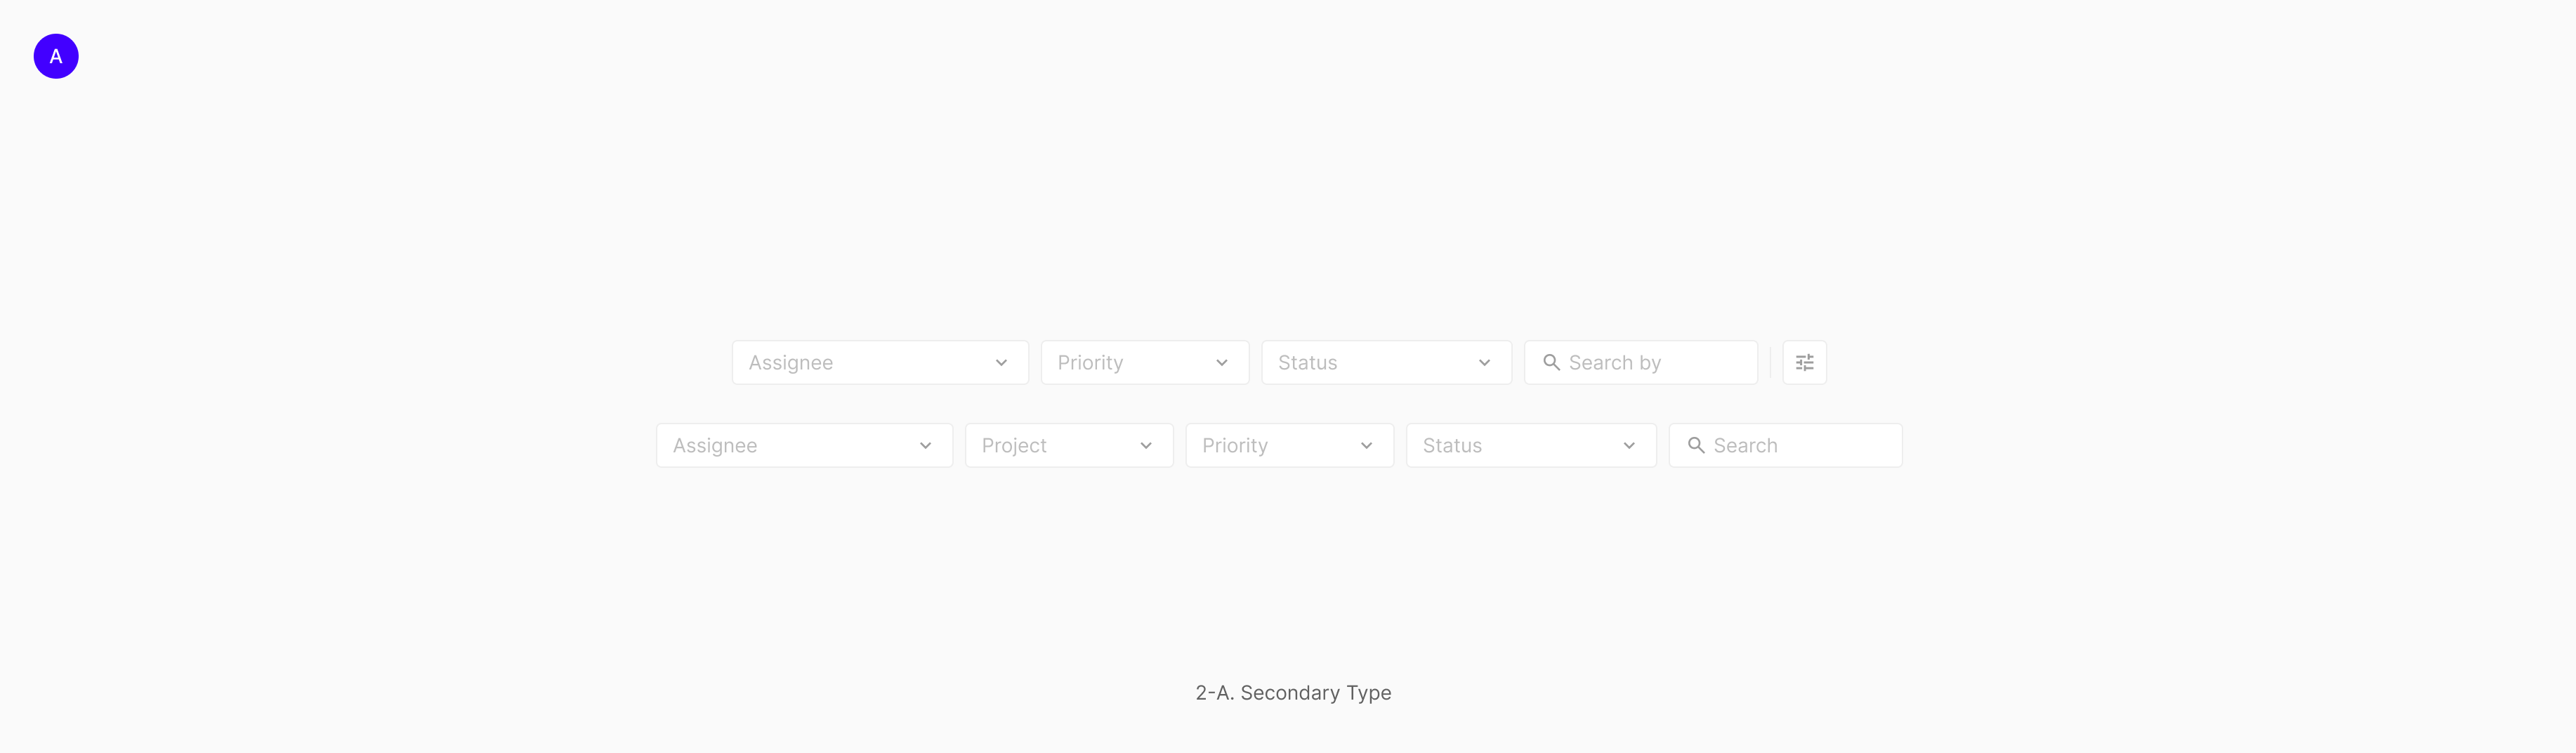This screenshot has height=753, width=2576.
Task: Open the Priority dropdown in top row
Action: click(x=1144, y=362)
